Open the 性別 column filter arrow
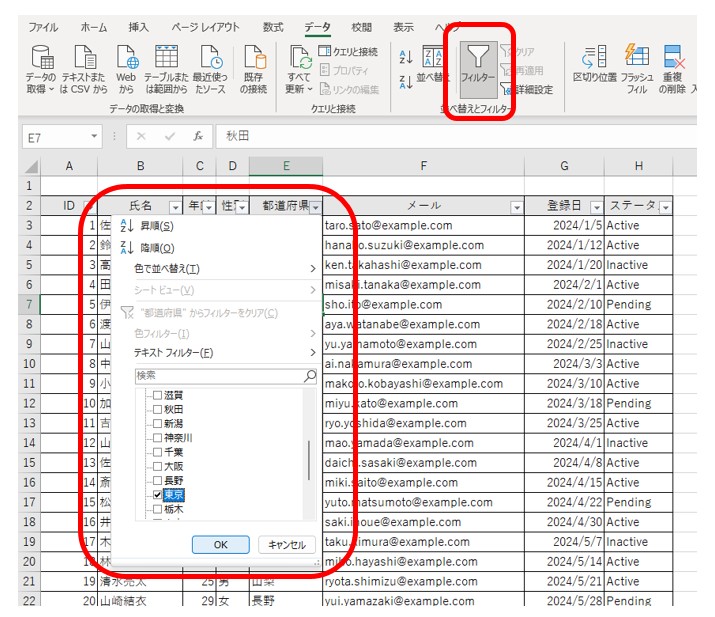The image size is (715, 617). pyautogui.click(x=242, y=207)
